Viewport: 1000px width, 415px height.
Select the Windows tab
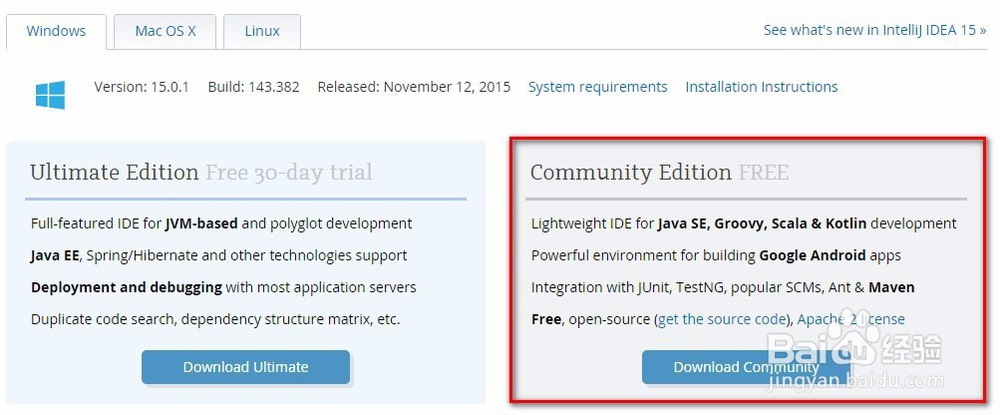(56, 31)
